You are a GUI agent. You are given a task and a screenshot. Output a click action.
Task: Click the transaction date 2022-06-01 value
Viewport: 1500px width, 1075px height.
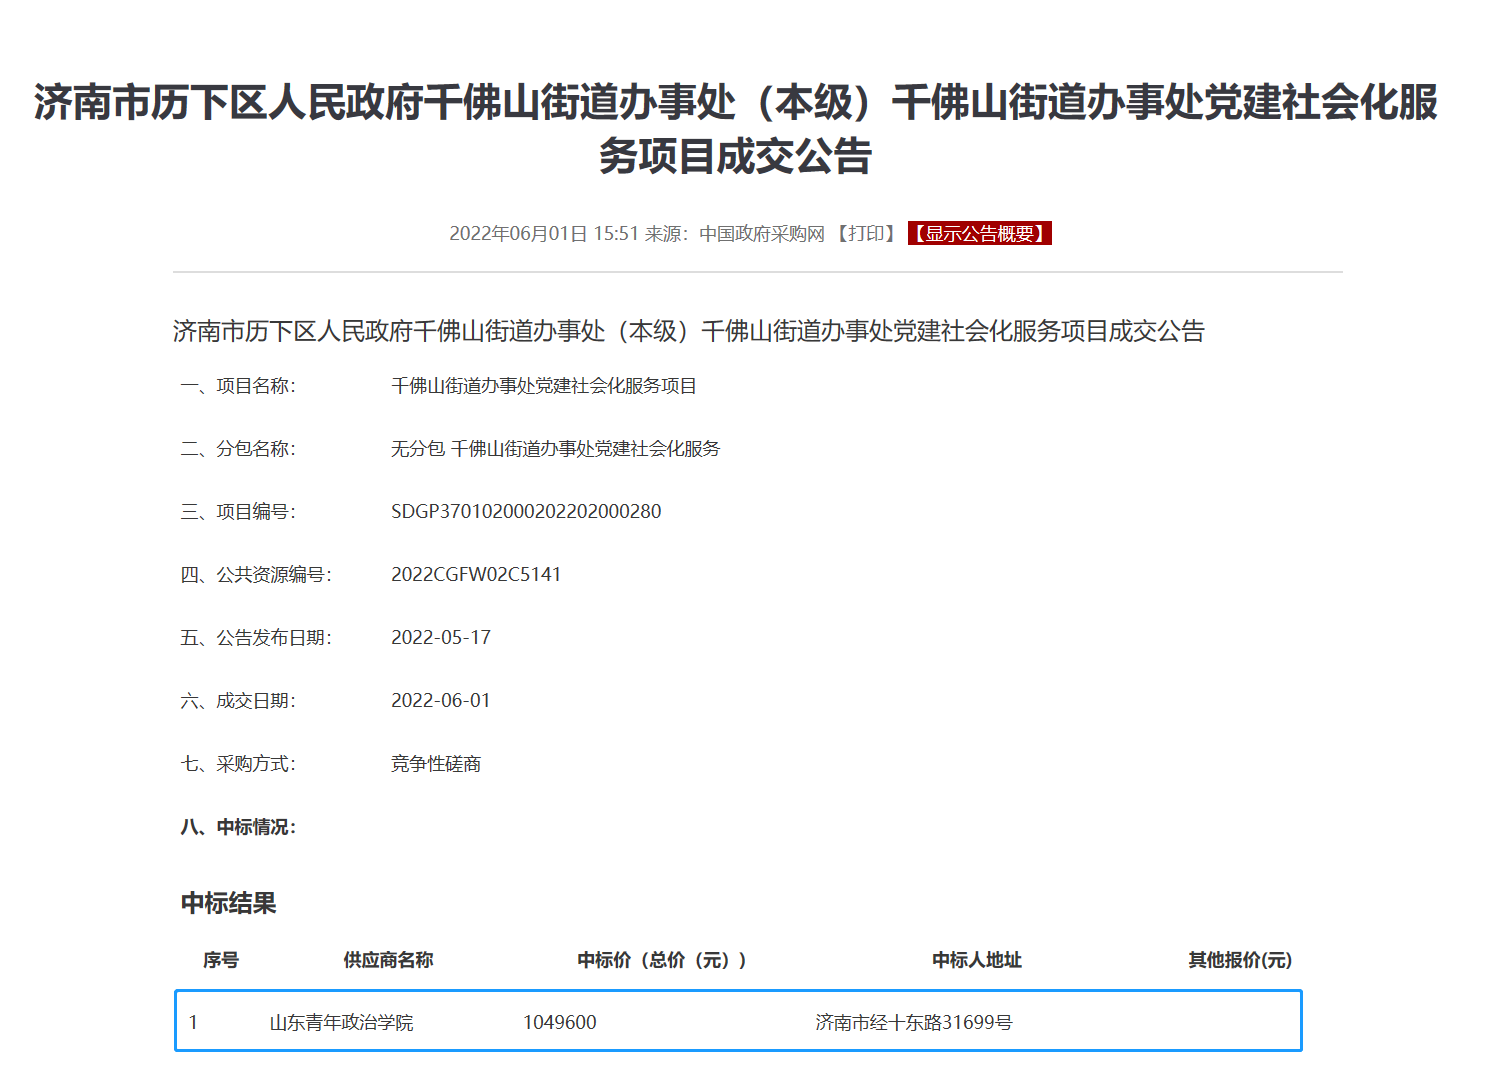[441, 701]
